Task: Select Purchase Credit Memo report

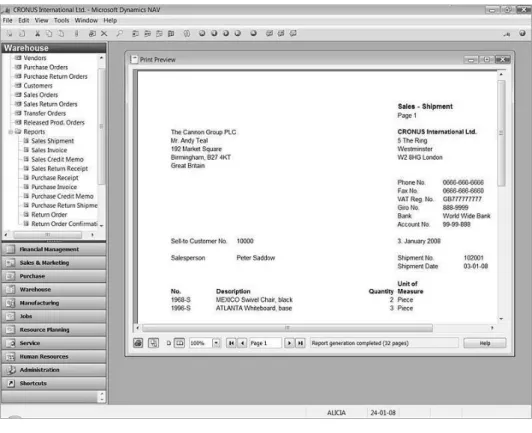Action: pos(62,196)
